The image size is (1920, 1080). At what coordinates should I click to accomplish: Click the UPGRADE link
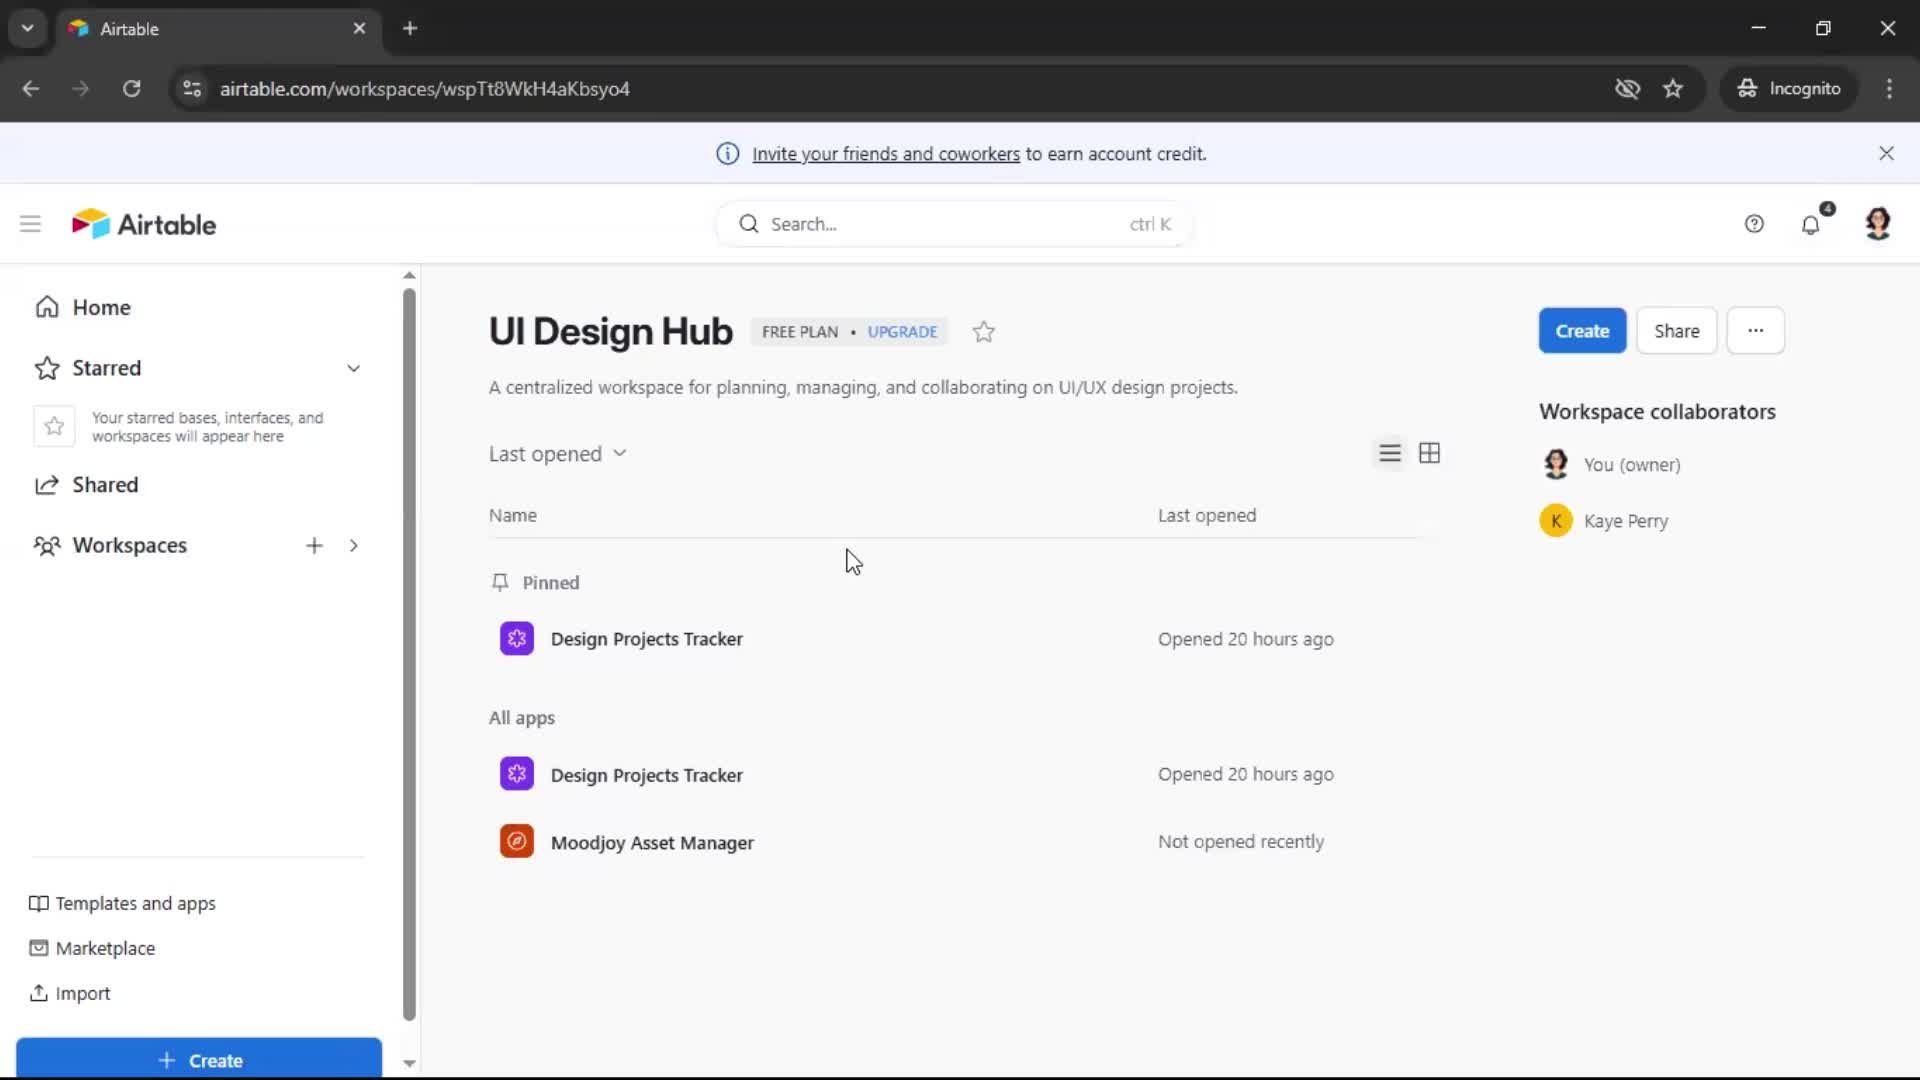point(902,332)
